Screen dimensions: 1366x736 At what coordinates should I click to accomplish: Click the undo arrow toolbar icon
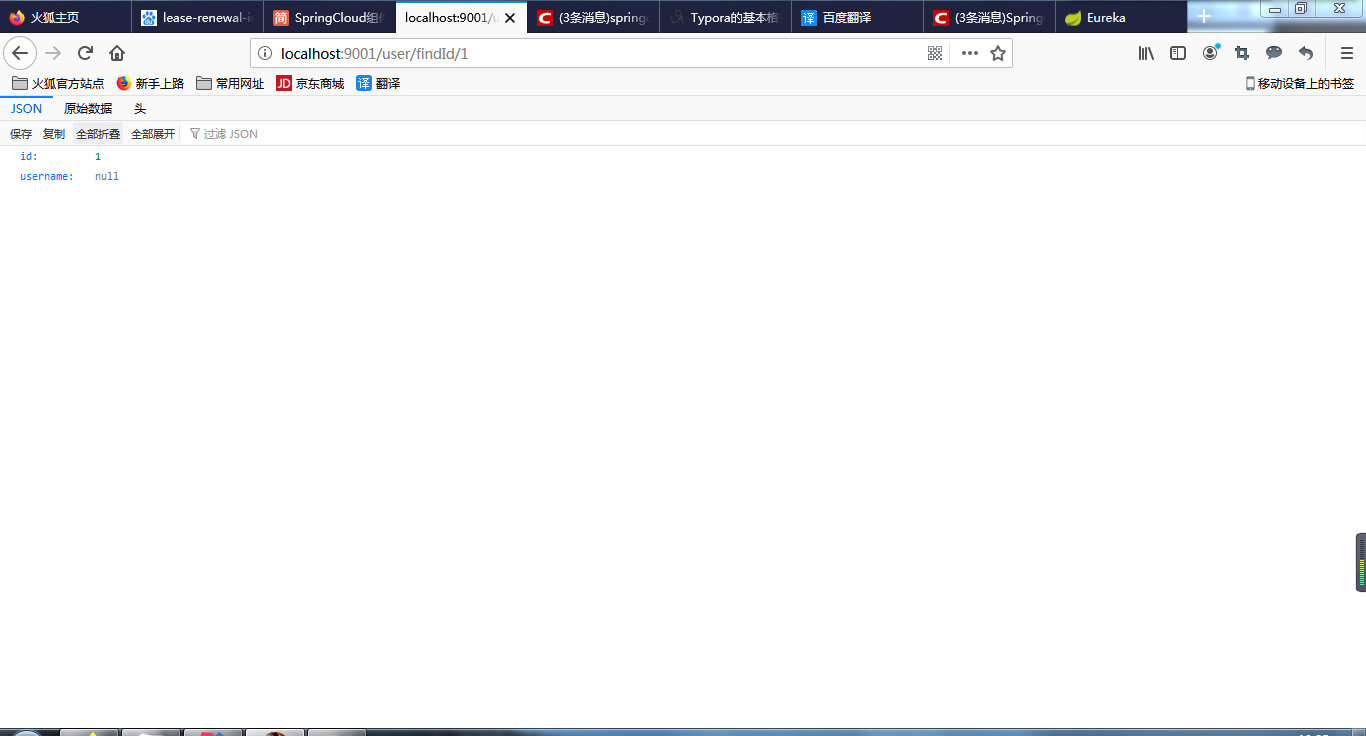[x=1306, y=53]
